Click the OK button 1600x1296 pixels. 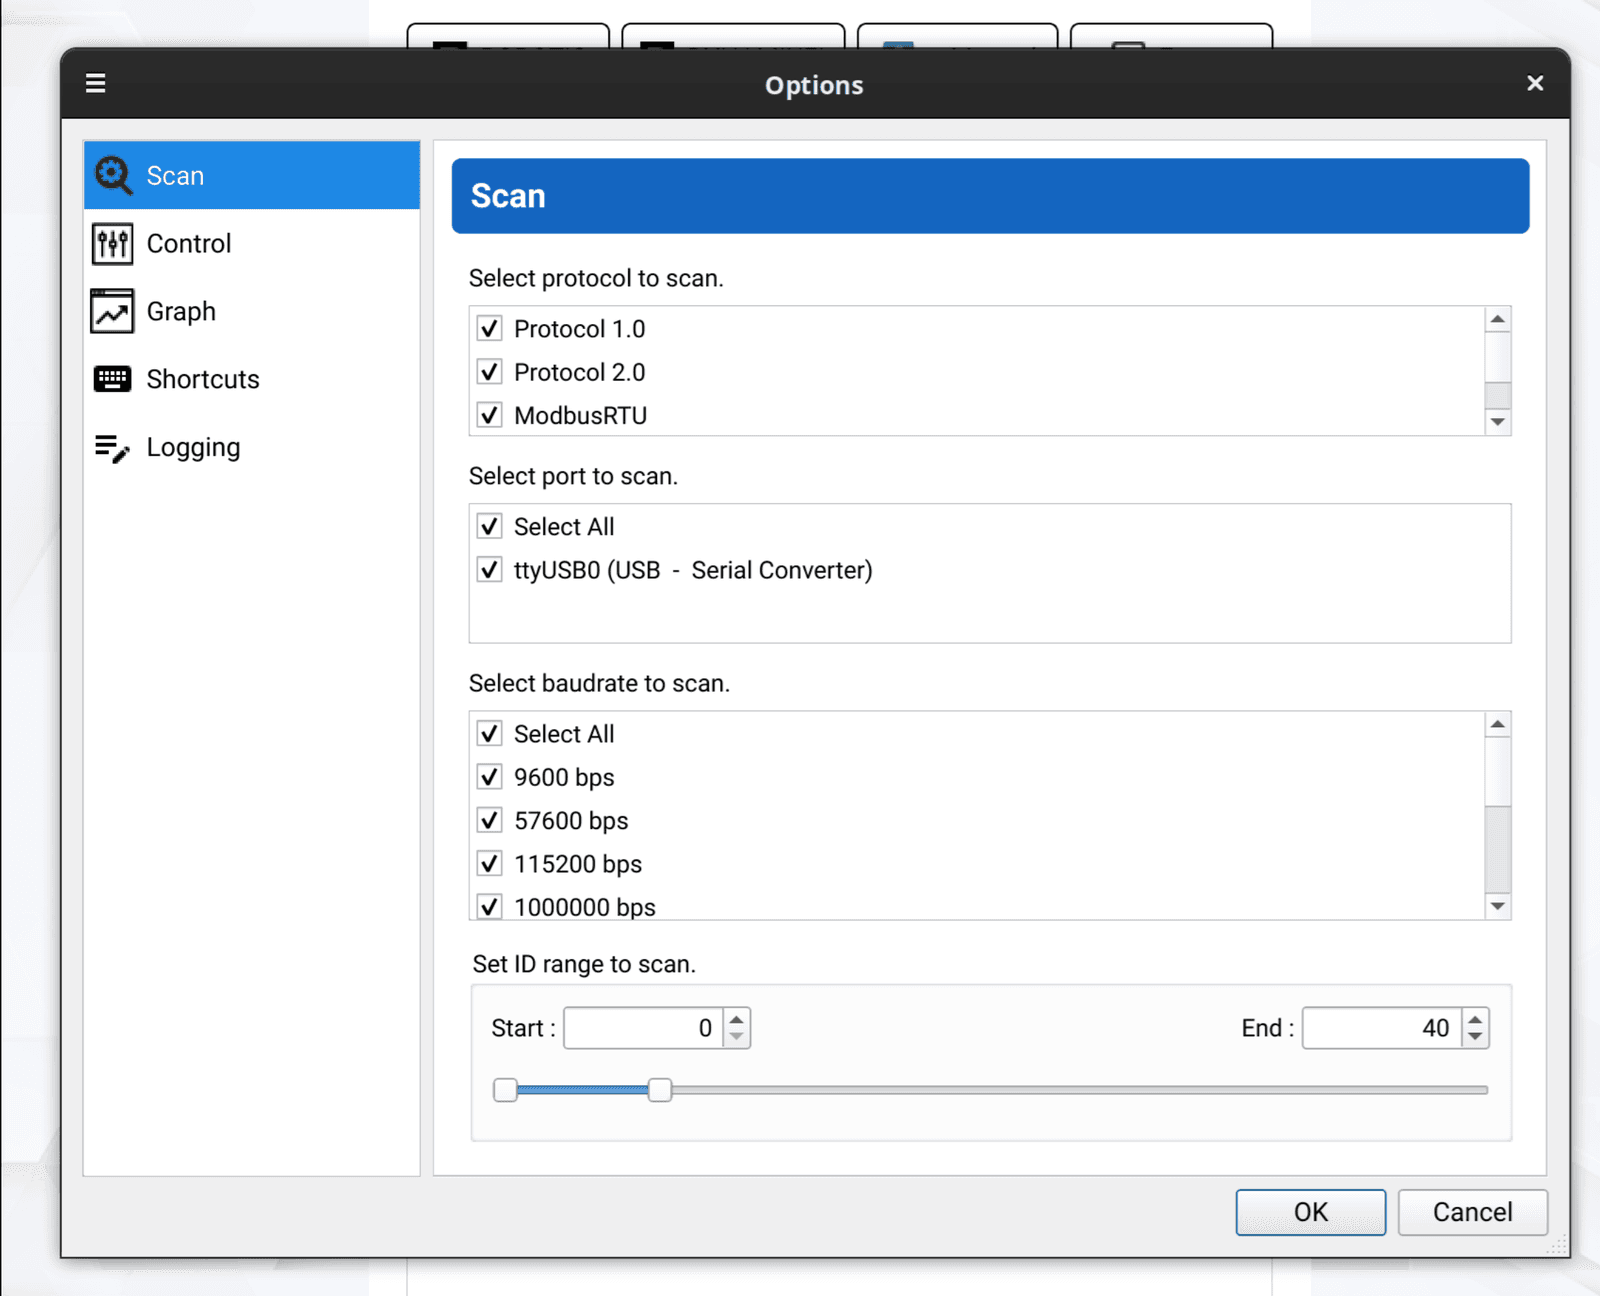click(1311, 1212)
